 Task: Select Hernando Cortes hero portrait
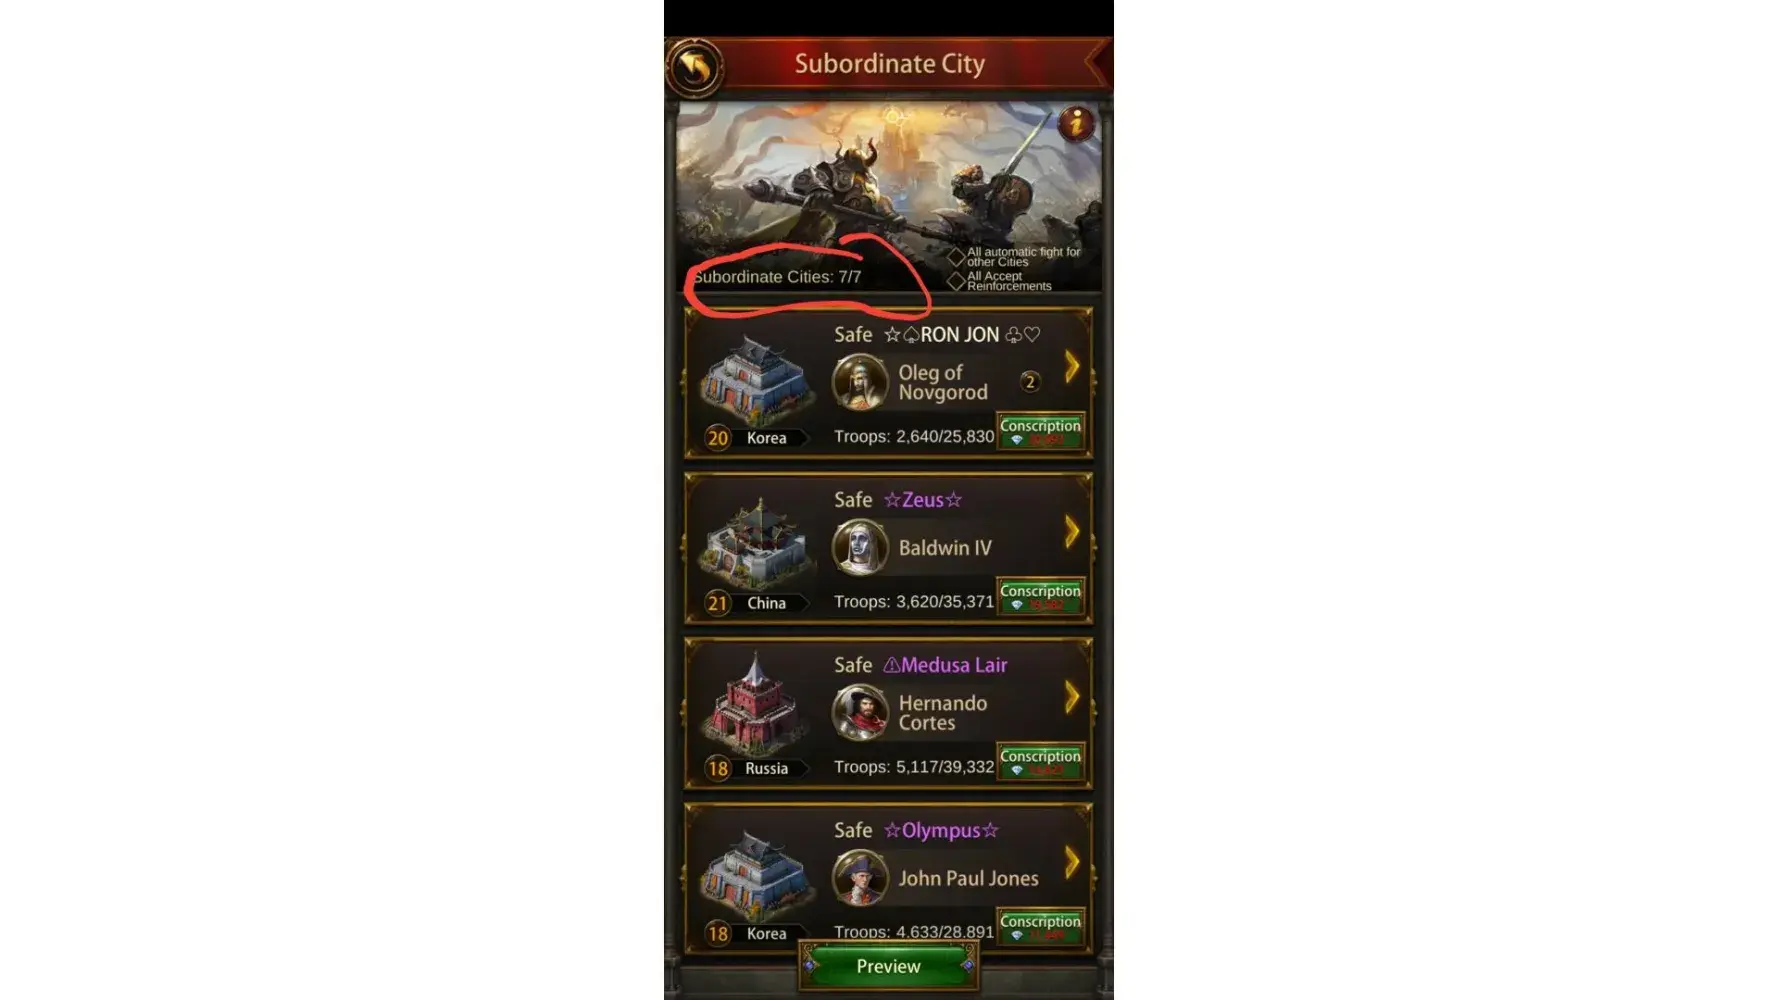pyautogui.click(x=860, y=712)
